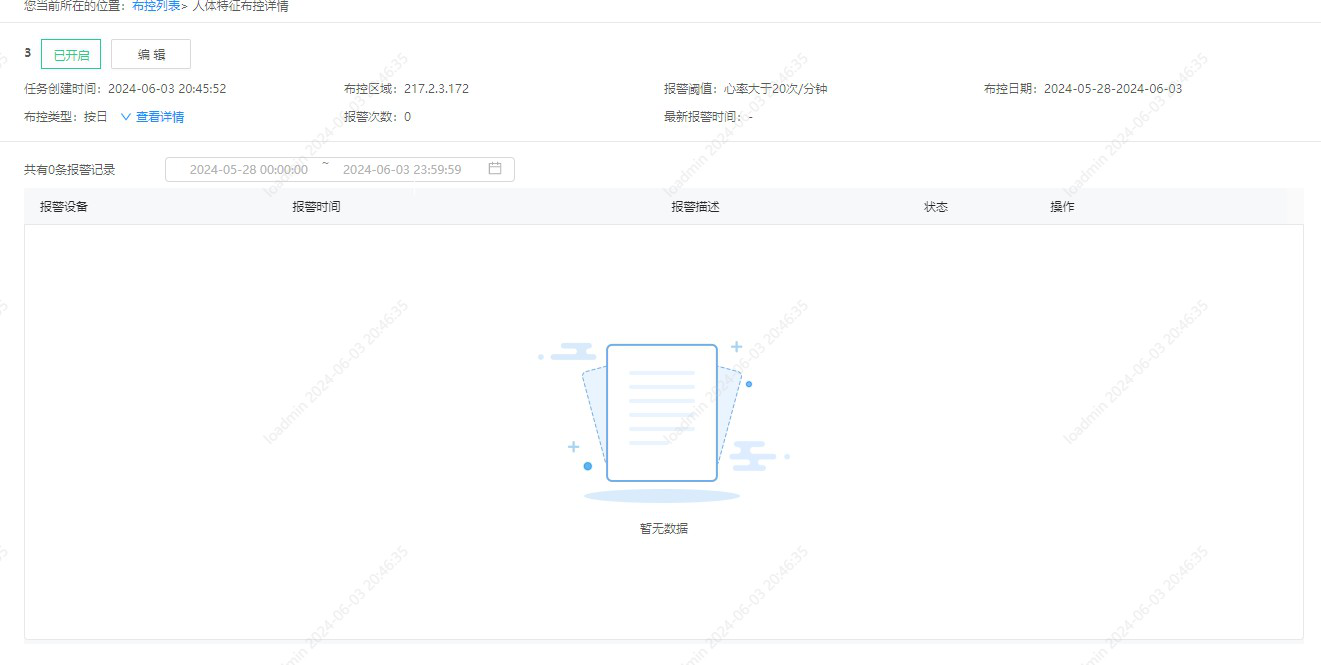Click the 布控类型：按日 text
1321x665 pixels.
pos(66,117)
